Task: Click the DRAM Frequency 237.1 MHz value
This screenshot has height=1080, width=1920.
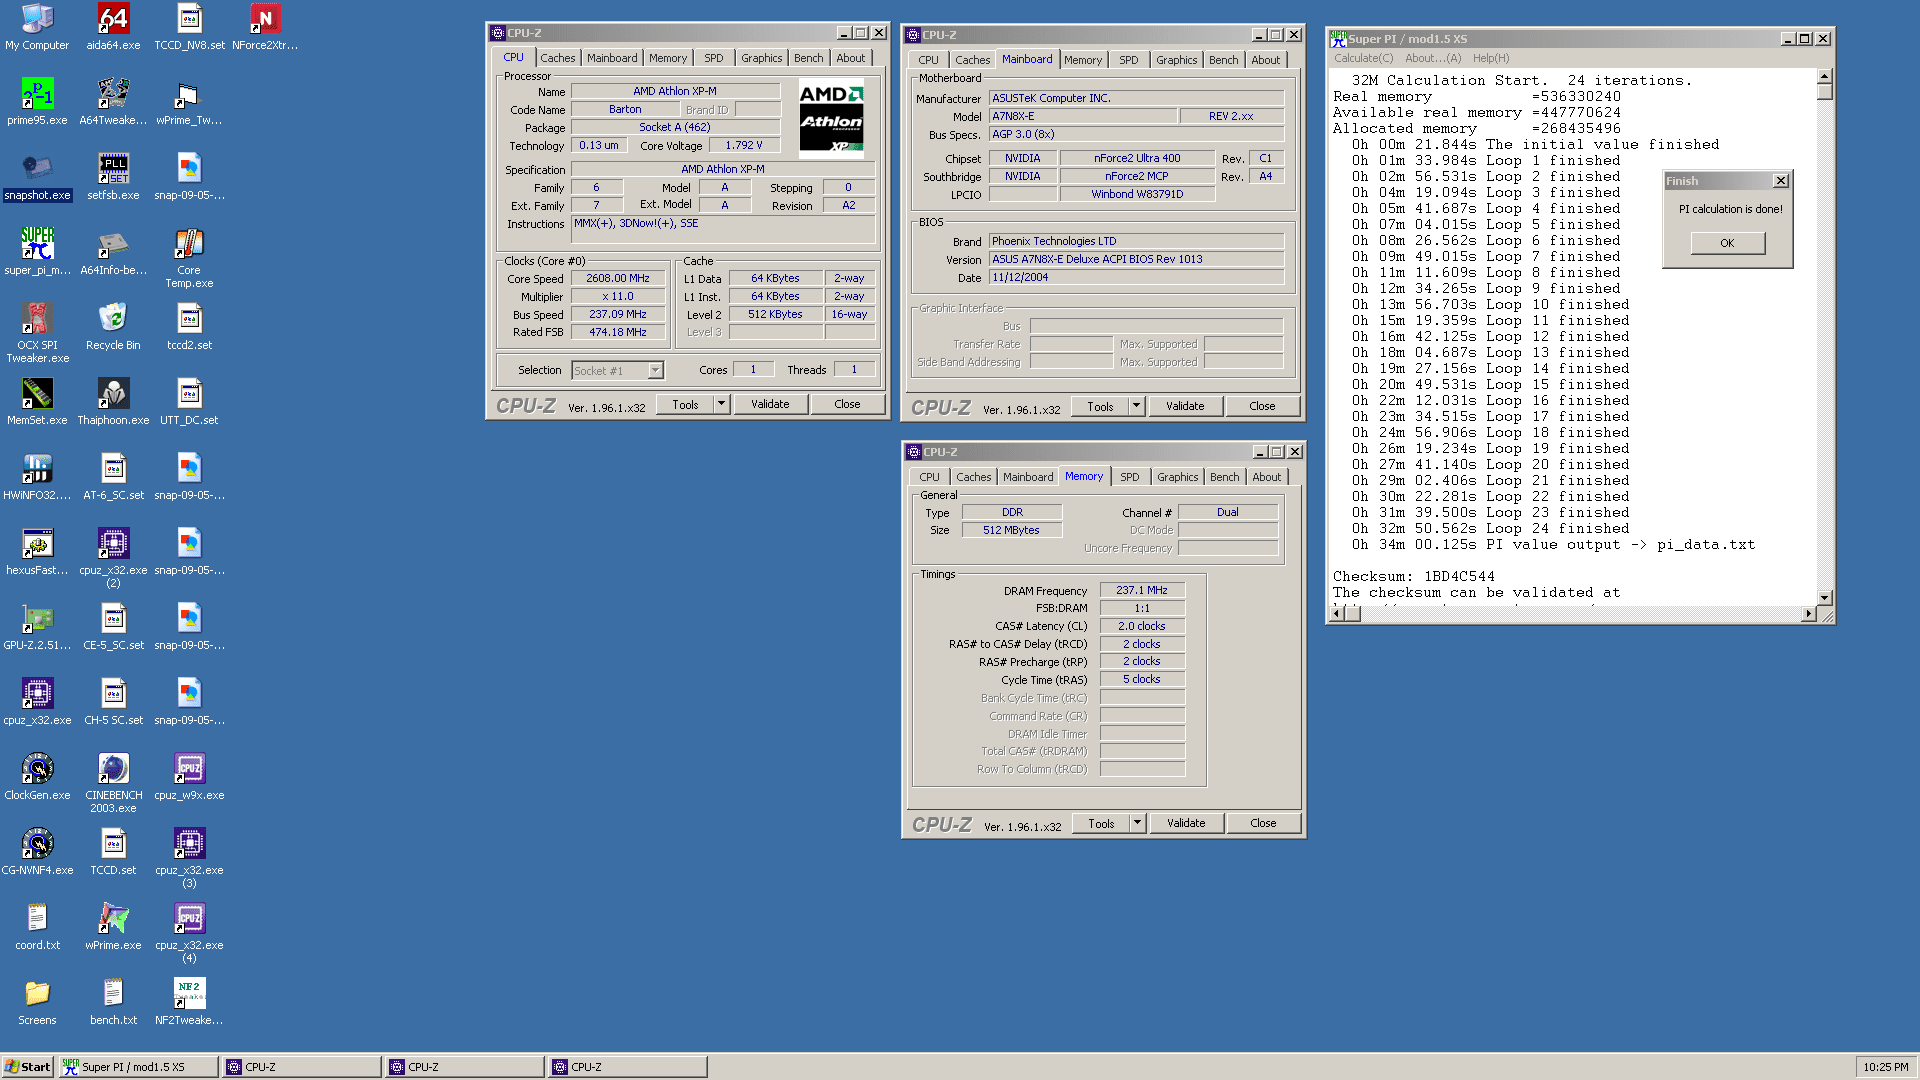Action: point(1142,591)
